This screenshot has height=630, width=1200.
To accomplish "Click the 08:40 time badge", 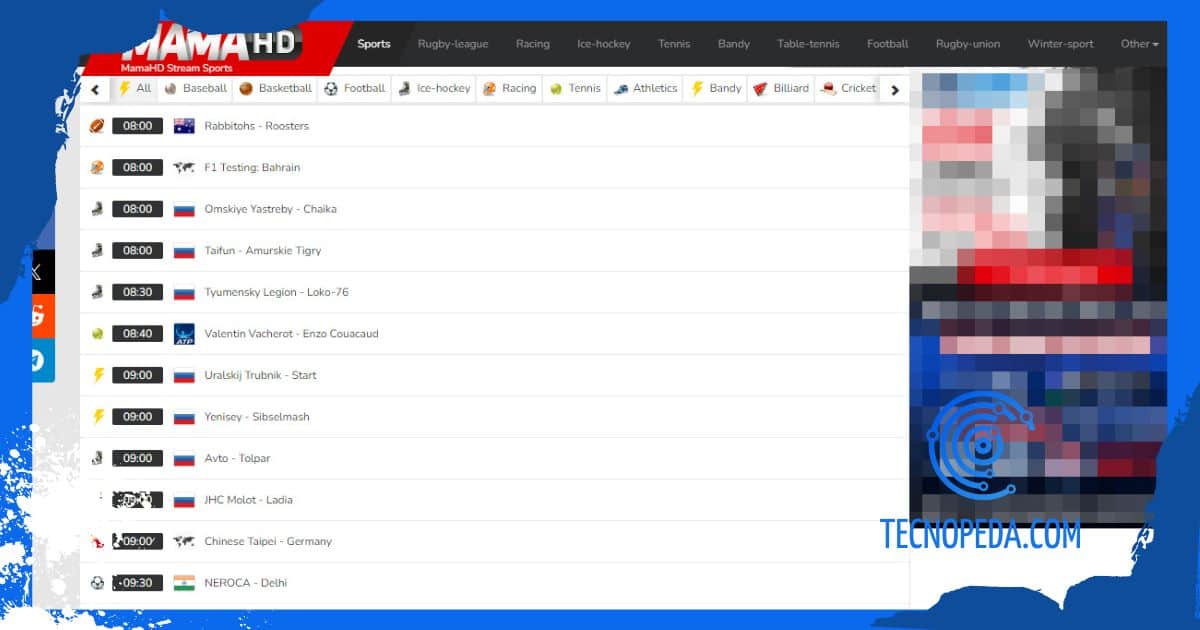I will 137,333.
